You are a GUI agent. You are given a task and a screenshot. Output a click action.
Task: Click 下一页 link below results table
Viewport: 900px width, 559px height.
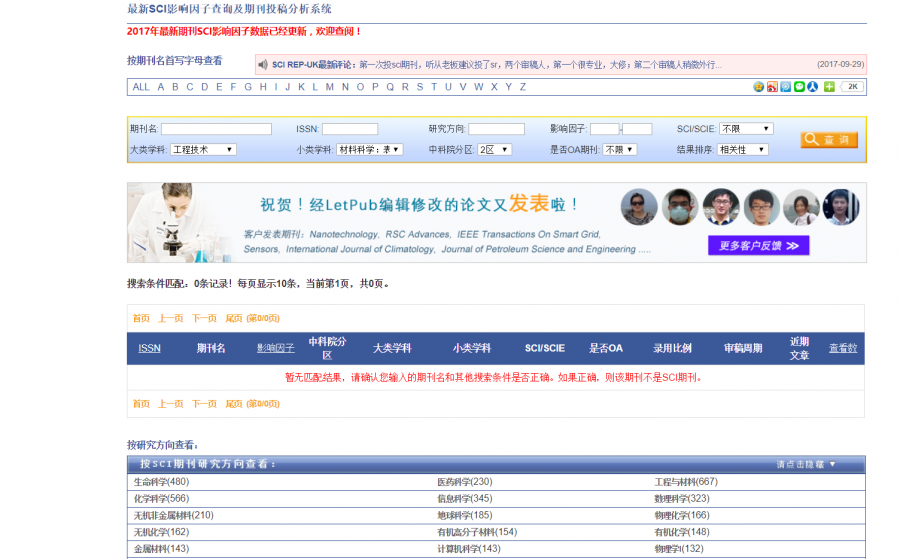click(204, 404)
